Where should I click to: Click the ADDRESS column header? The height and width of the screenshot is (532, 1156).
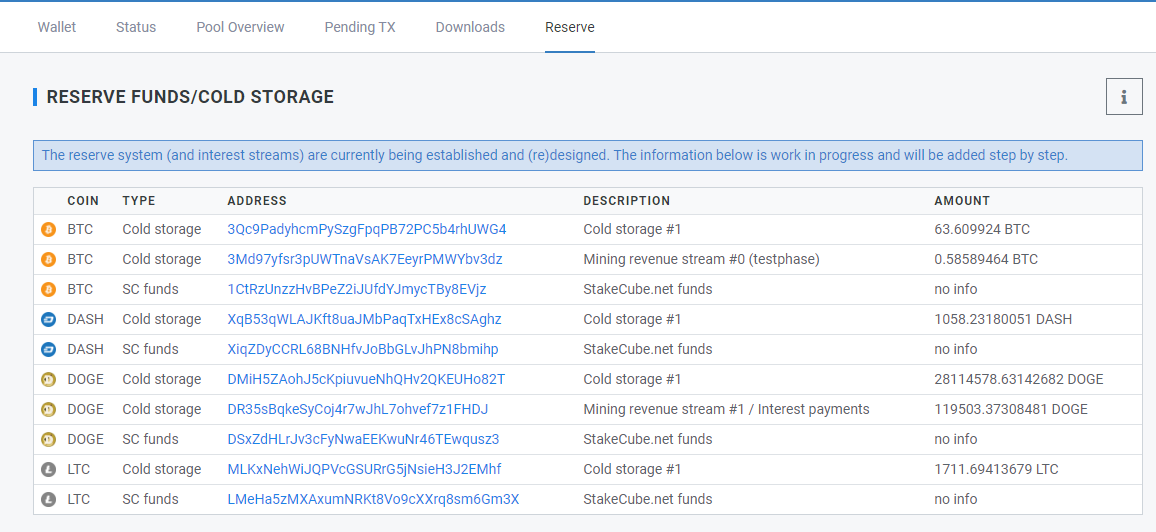pos(257,200)
